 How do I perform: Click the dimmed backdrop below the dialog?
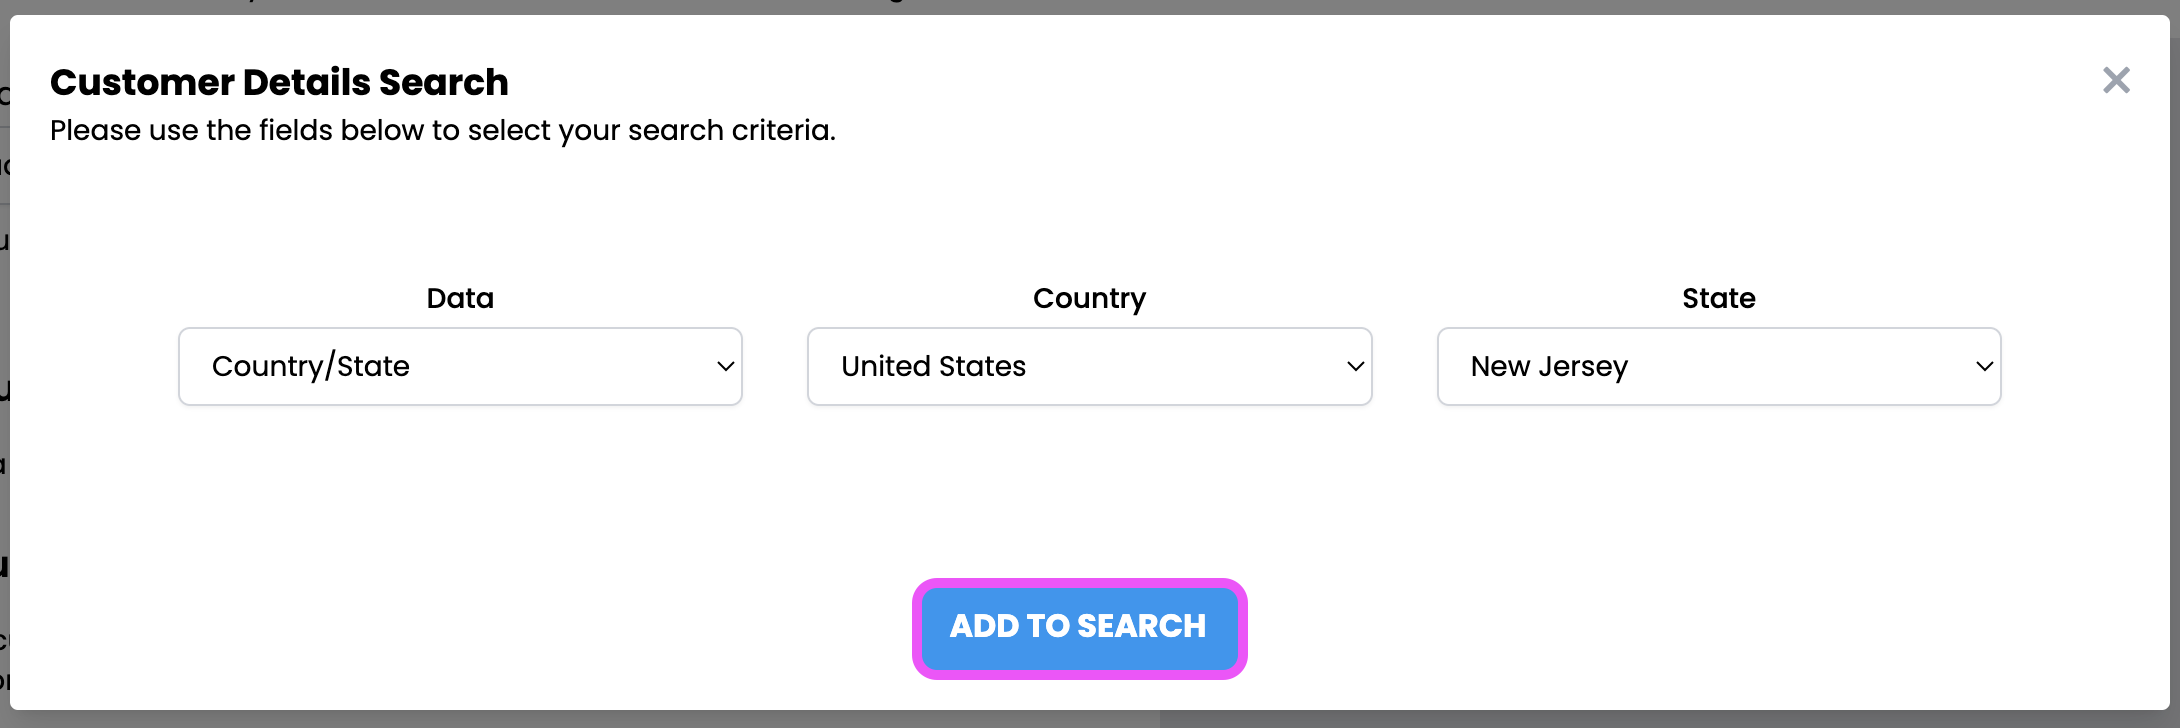pyautogui.click(x=1600, y=720)
